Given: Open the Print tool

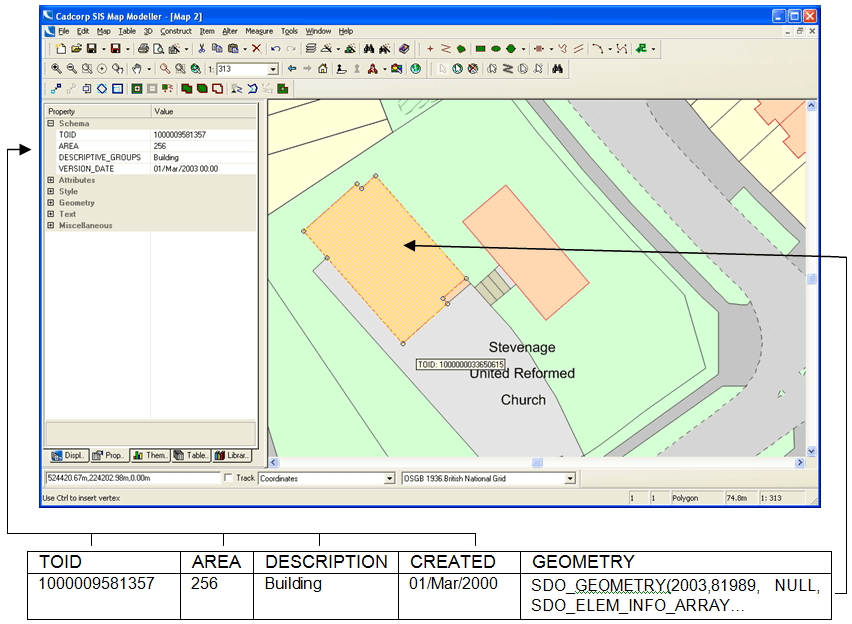Looking at the screenshot, I should [x=143, y=48].
